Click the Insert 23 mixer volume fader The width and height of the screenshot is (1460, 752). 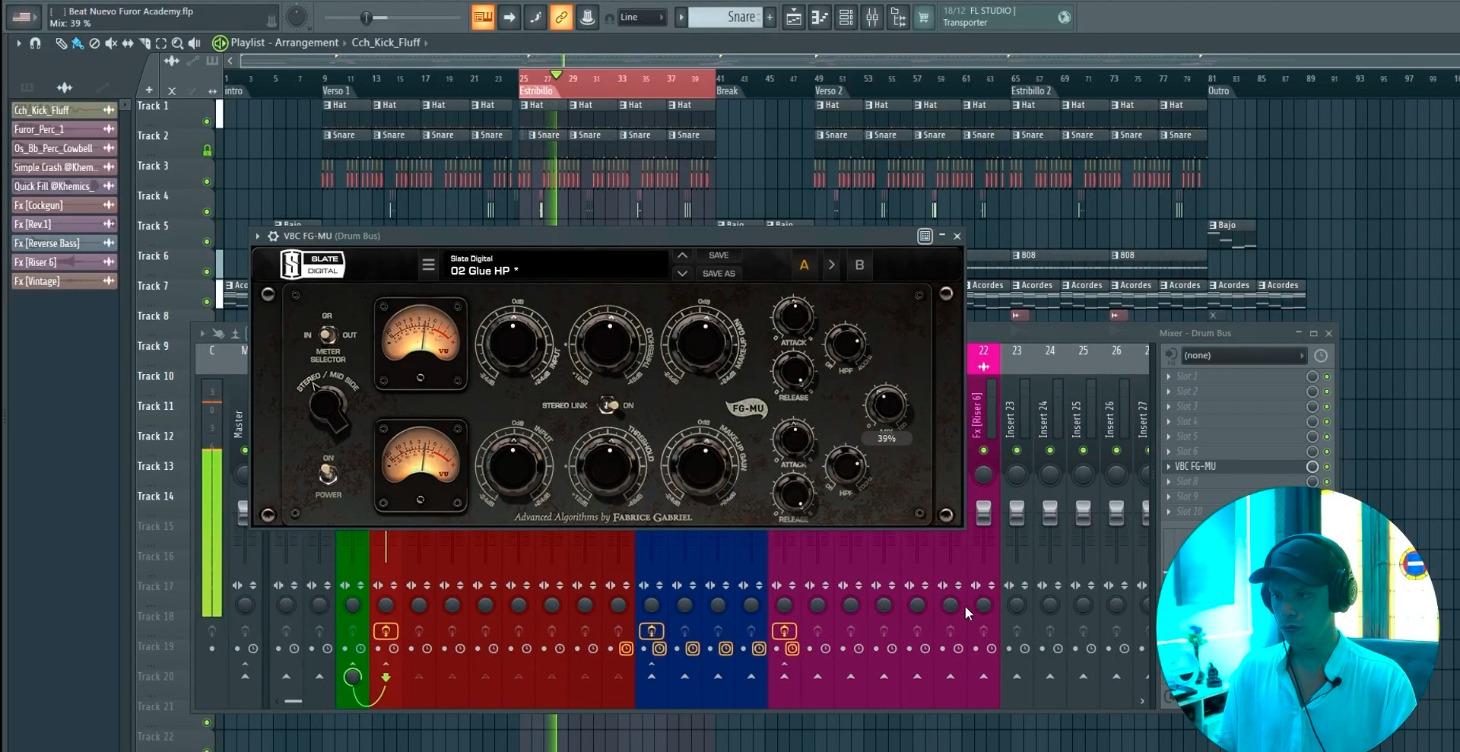[1017, 513]
